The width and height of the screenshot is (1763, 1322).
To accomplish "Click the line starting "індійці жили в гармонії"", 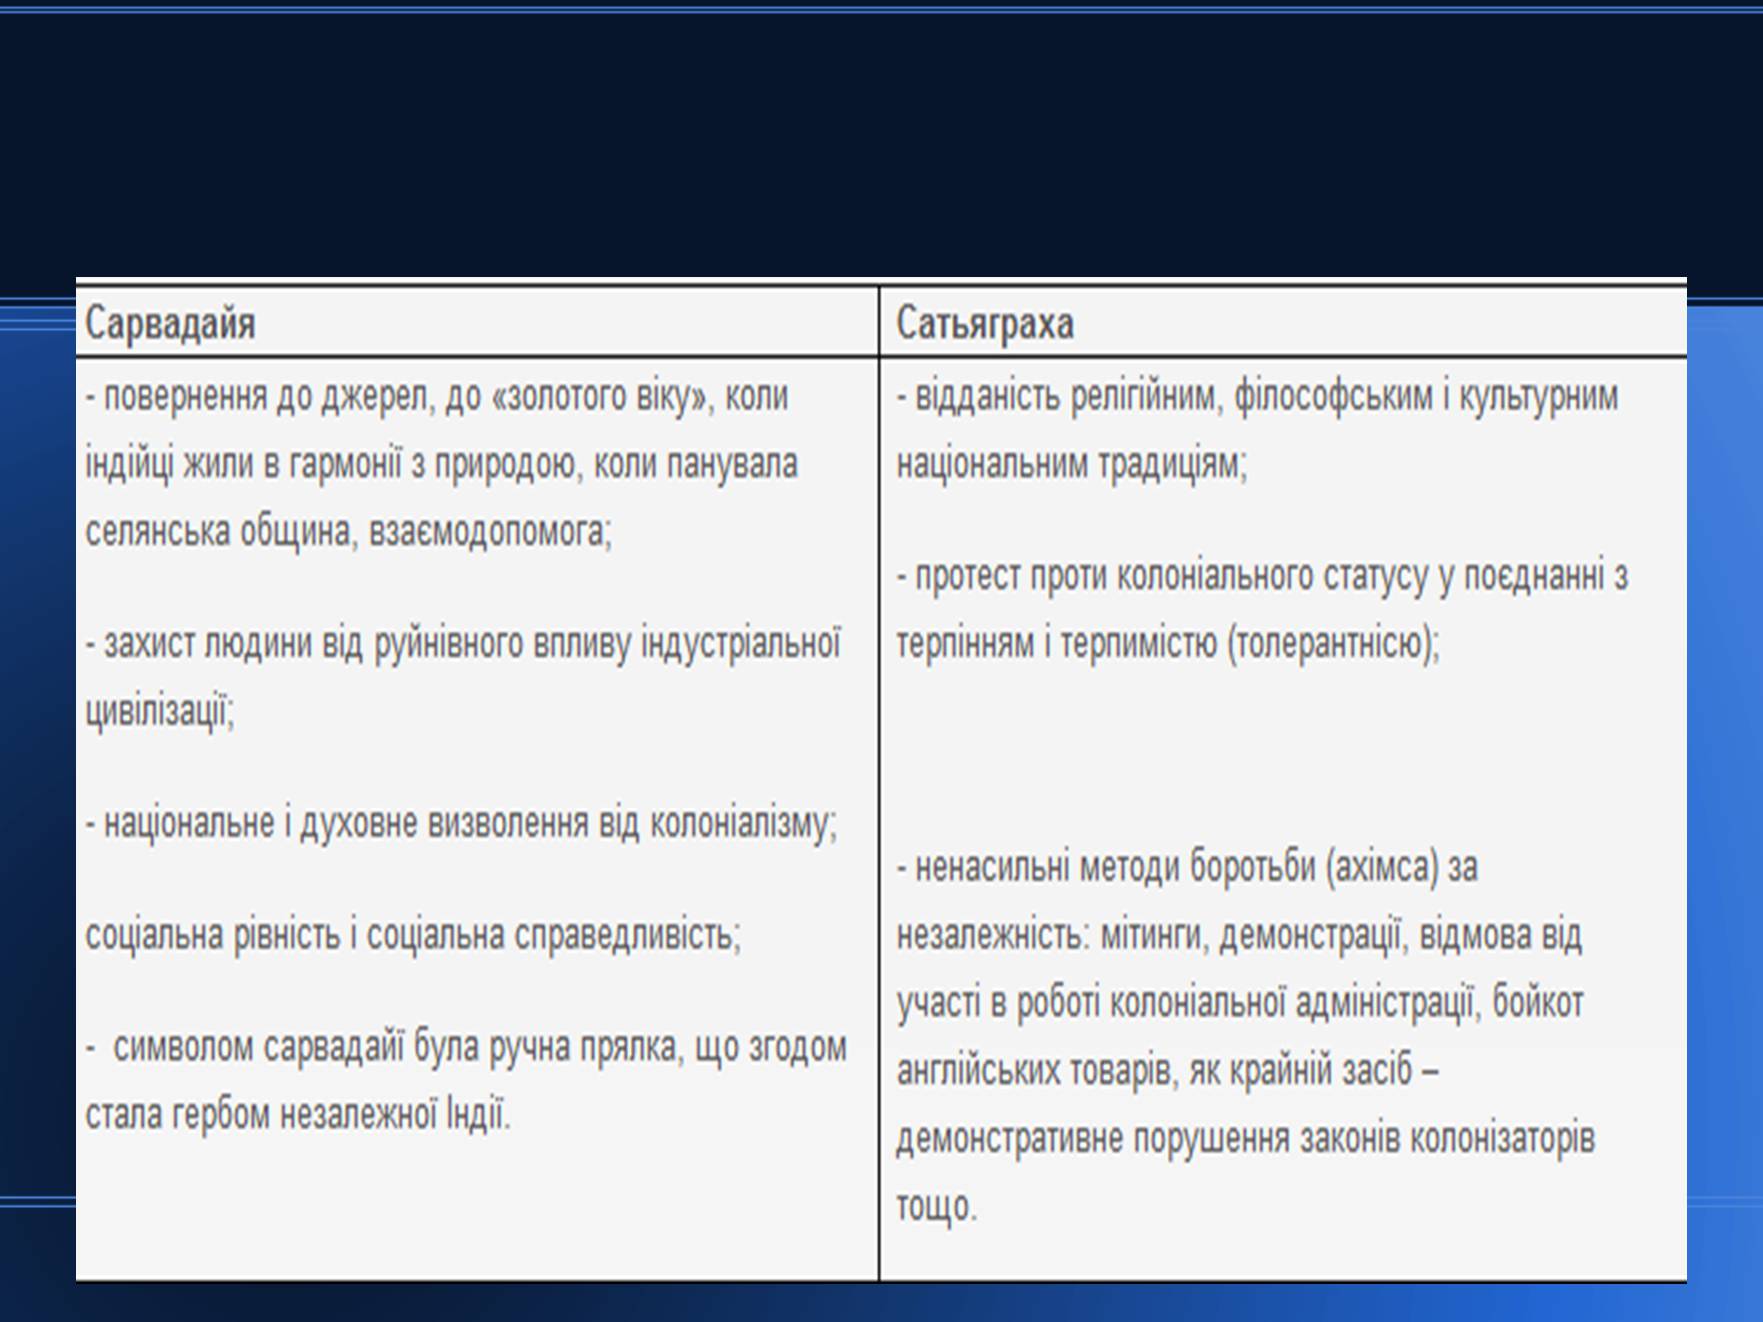I will pyautogui.click(x=441, y=465).
